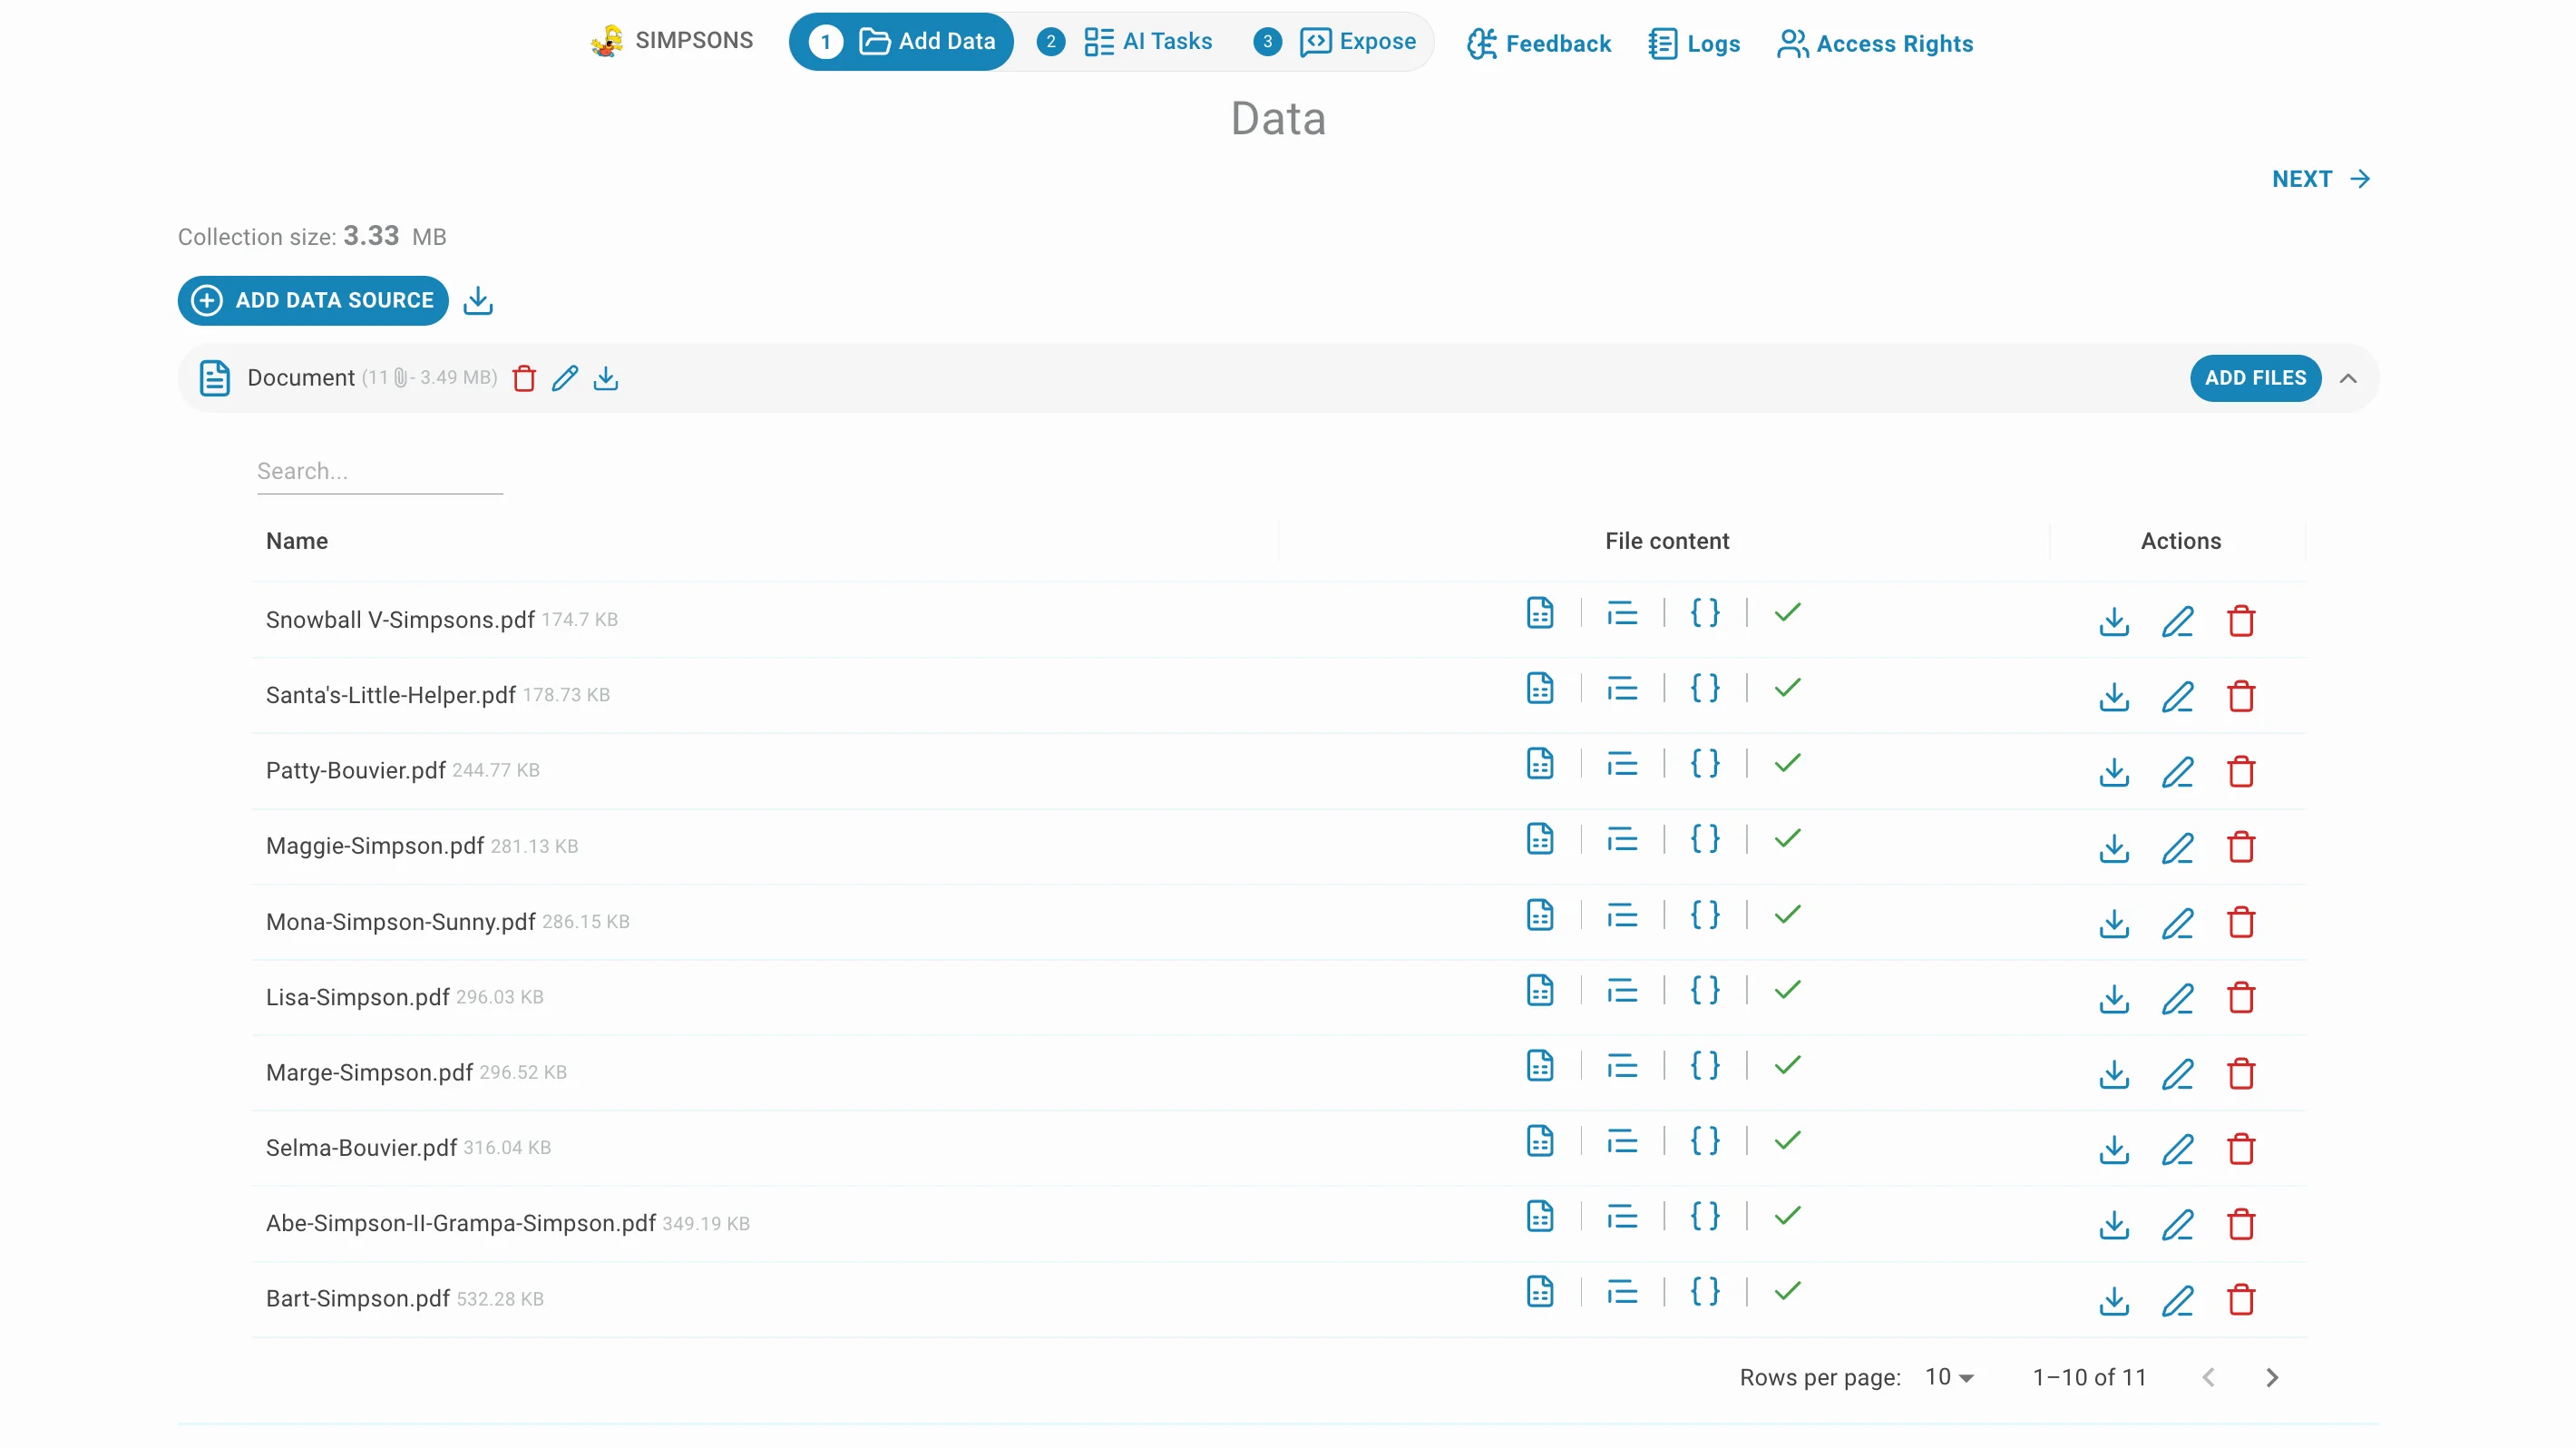Delete Snowball V-Simpsons.pdf

2241,621
